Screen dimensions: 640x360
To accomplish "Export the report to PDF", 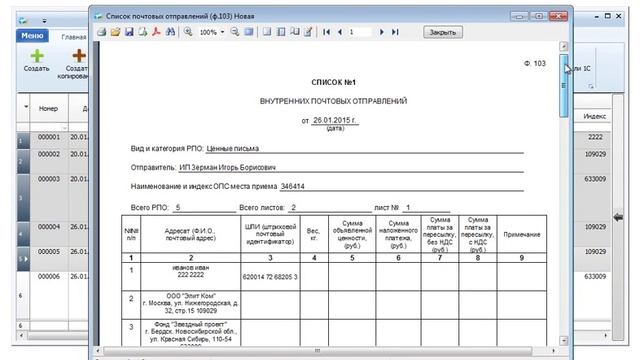I will tap(156, 32).
